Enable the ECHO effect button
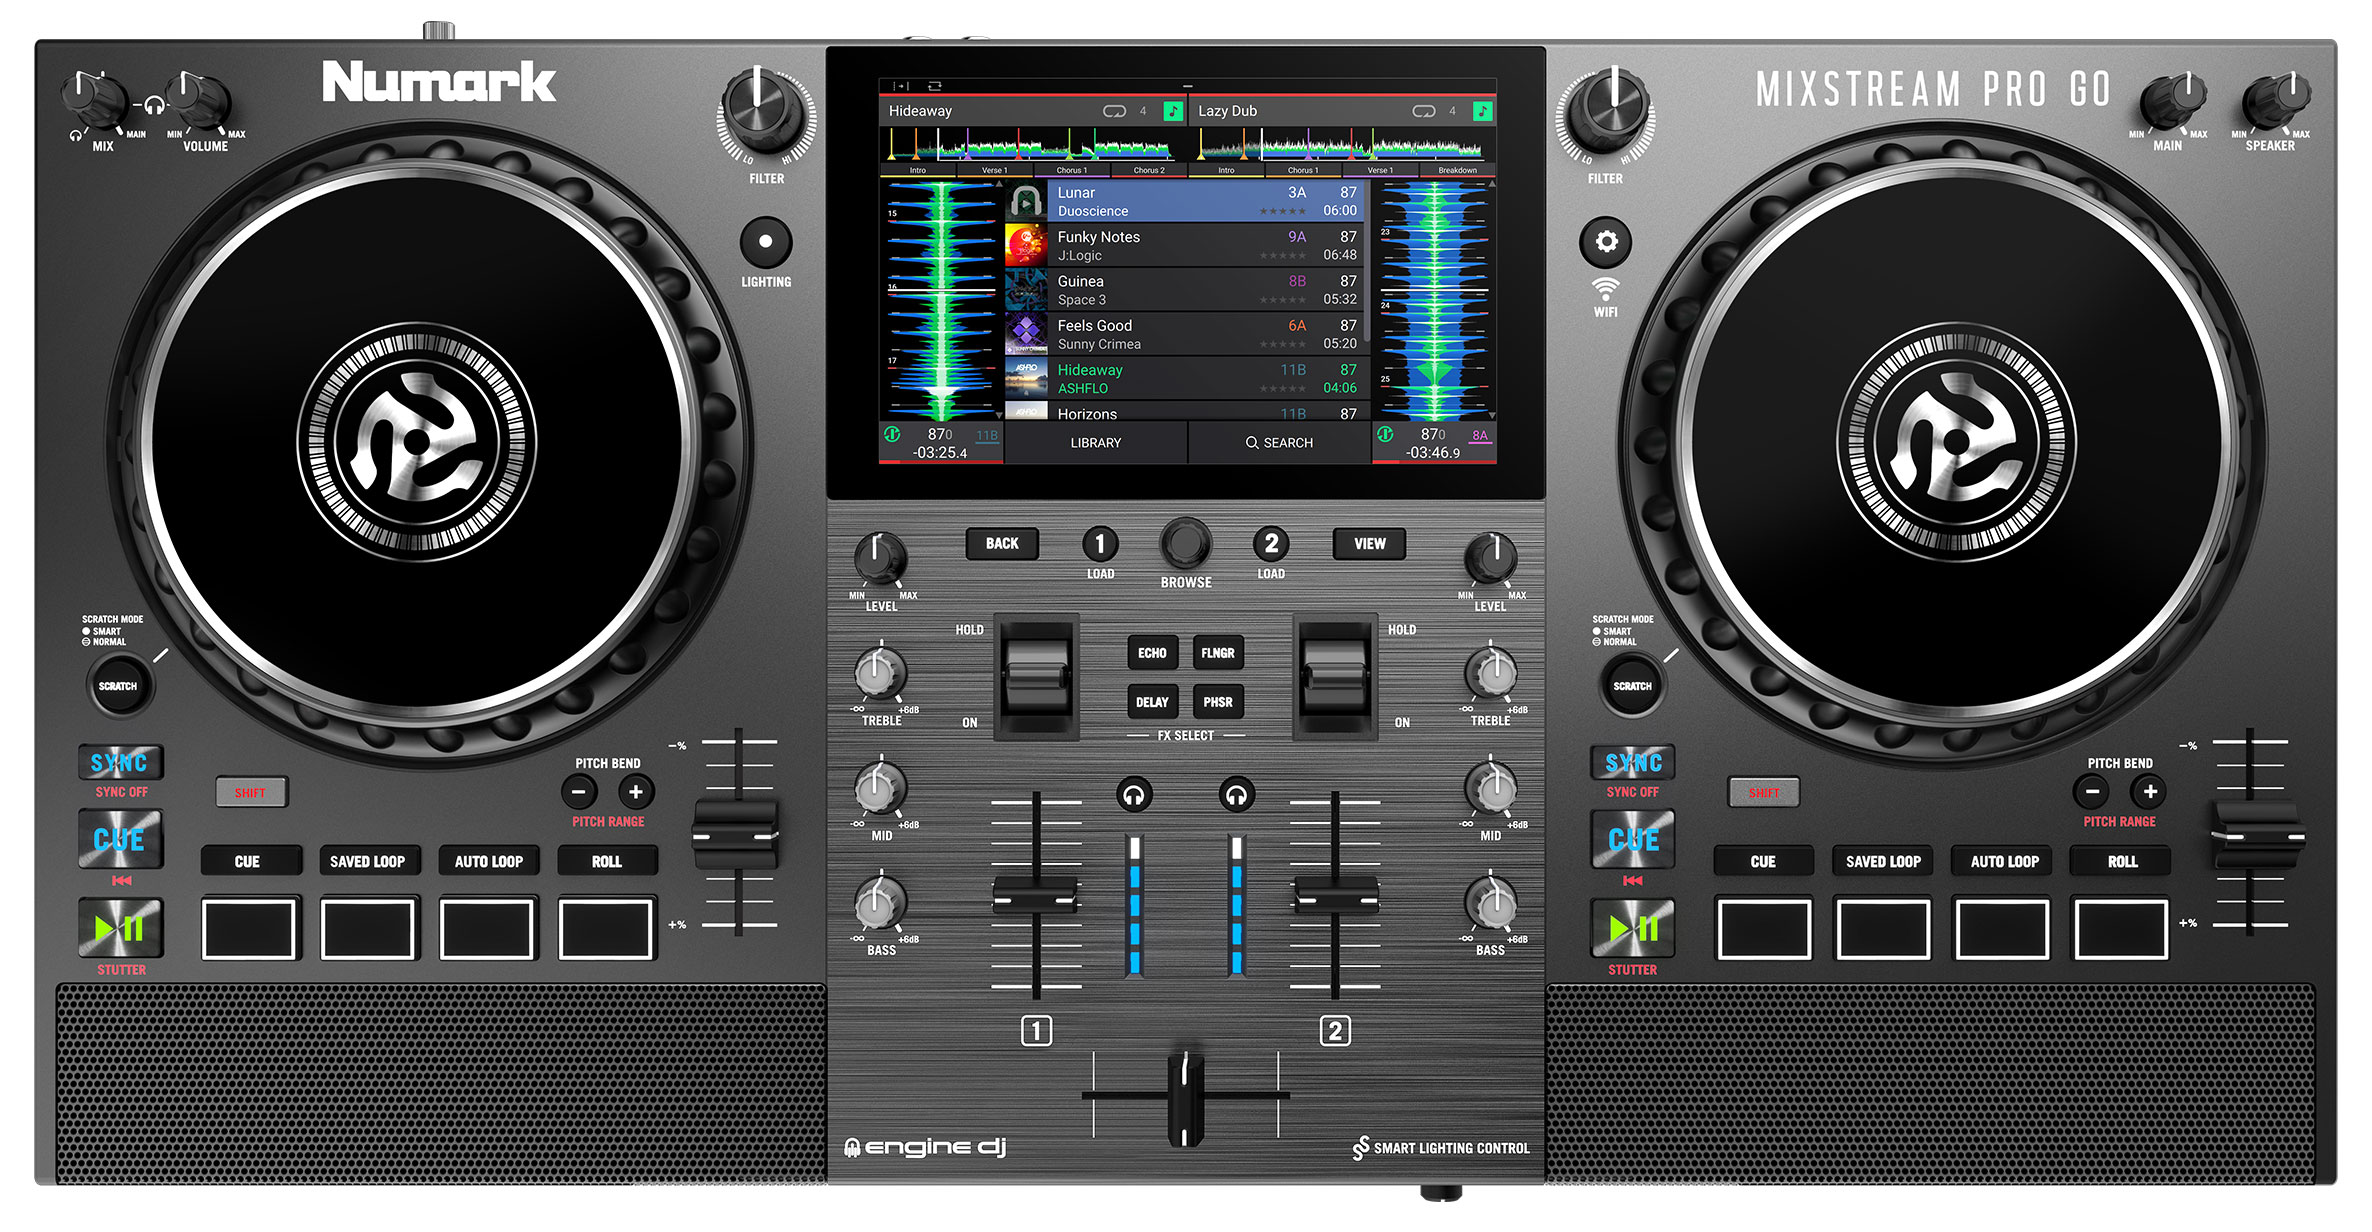Image resolution: width=2372 pixels, height=1232 pixels. point(1151,653)
